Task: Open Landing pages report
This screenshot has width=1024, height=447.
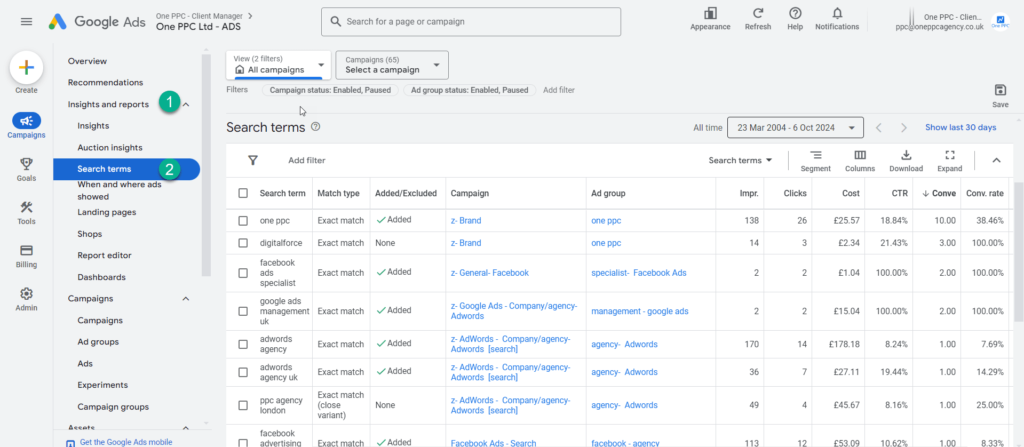Action: 106,212
